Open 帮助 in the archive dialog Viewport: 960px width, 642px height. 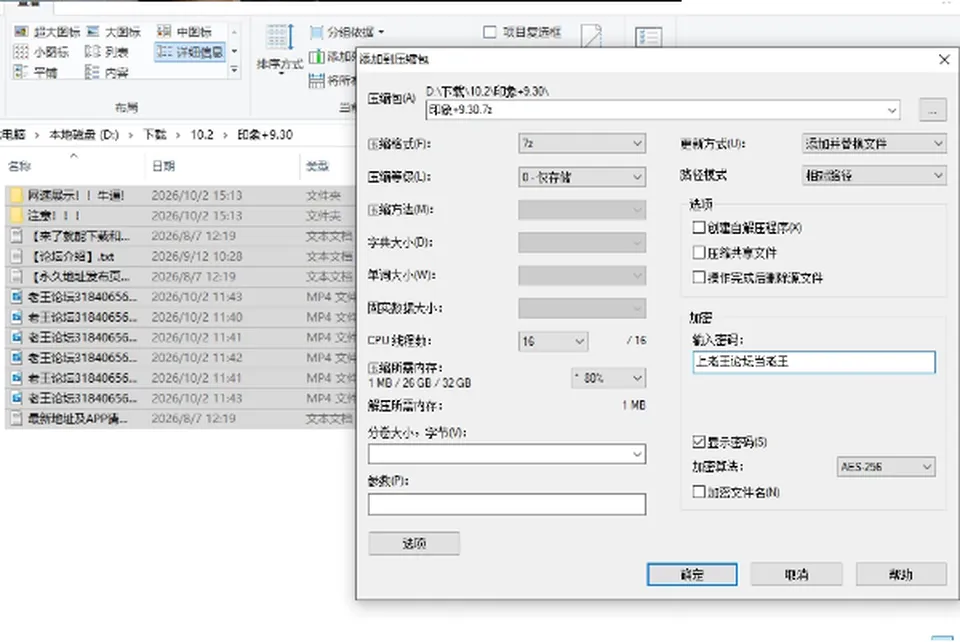pos(901,574)
